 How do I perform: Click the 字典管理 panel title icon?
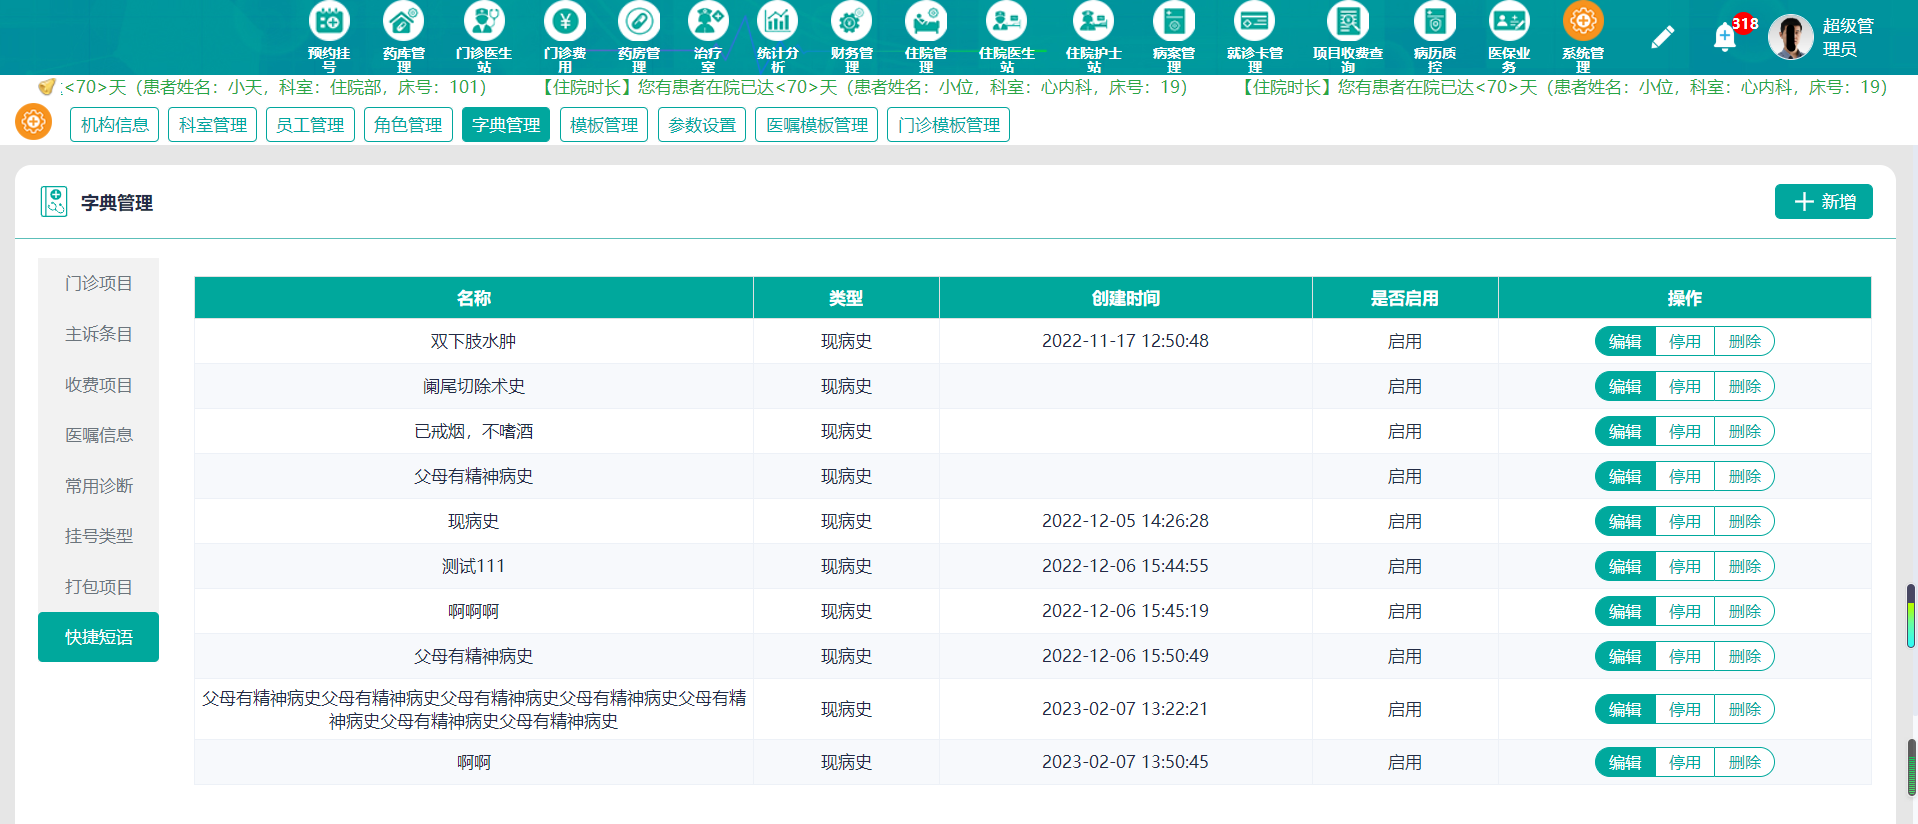53,202
